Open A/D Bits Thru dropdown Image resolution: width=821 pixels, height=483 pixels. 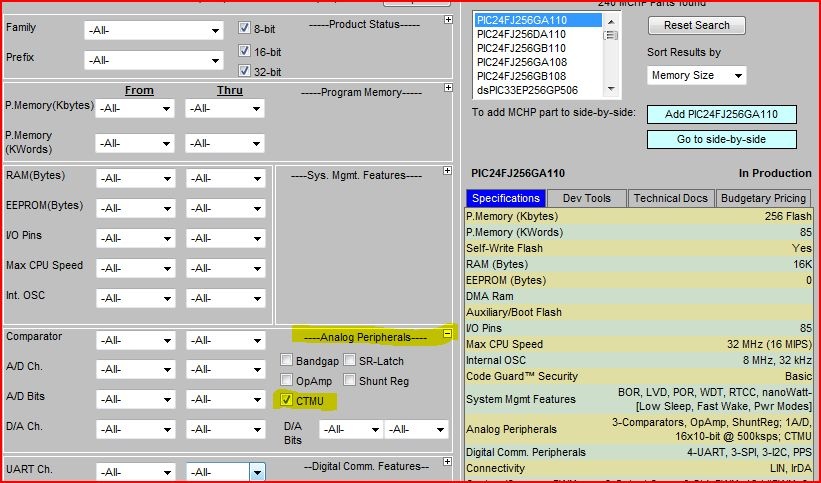[226, 399]
